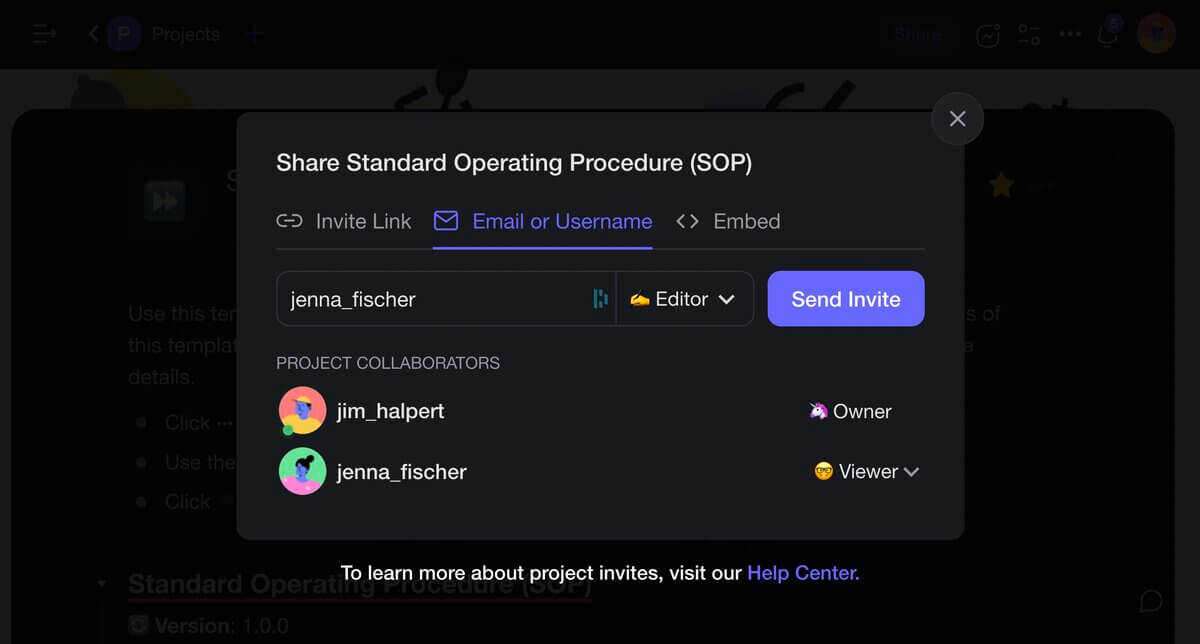Click the chain-link icon beside Invite Link
The height and width of the screenshot is (644, 1200).
(289, 221)
